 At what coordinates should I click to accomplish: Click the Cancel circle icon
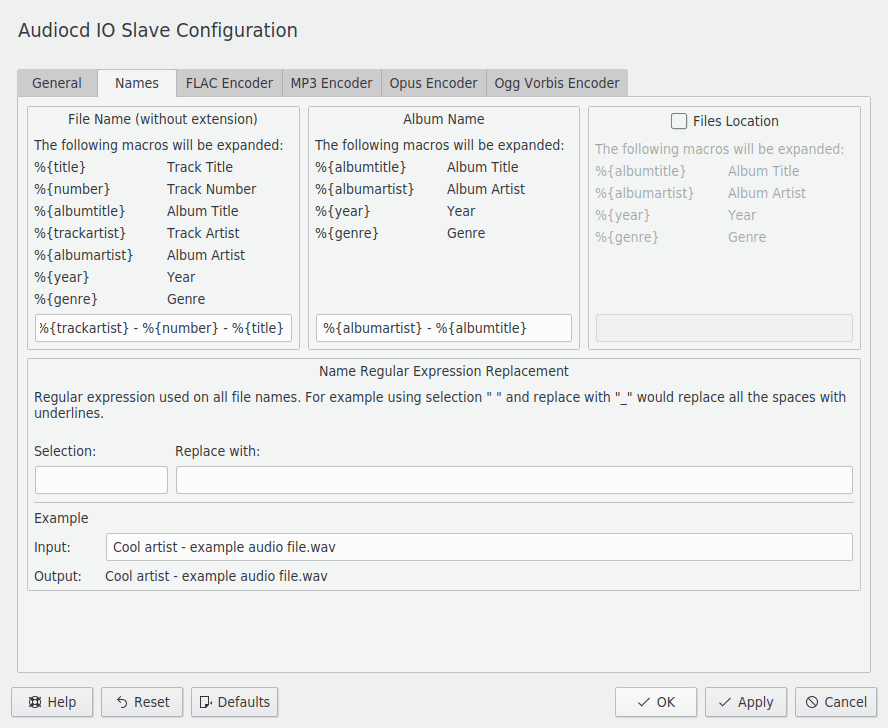812,702
